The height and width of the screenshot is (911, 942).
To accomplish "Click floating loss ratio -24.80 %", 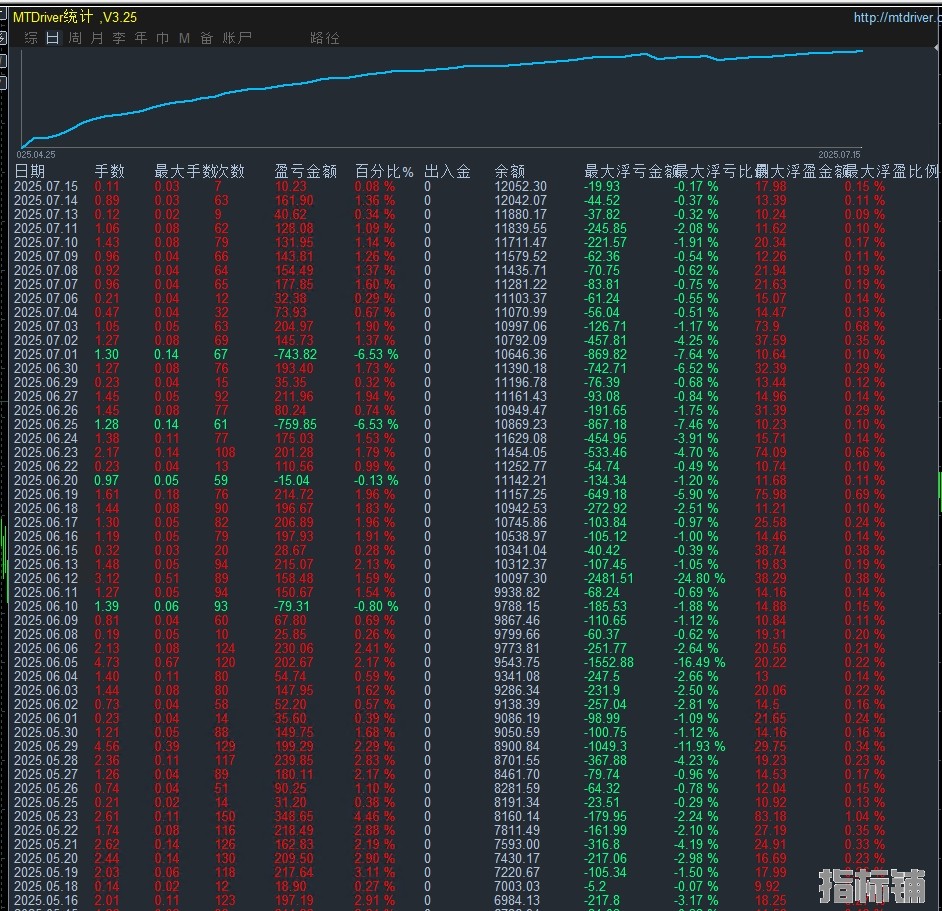I will point(699,579).
